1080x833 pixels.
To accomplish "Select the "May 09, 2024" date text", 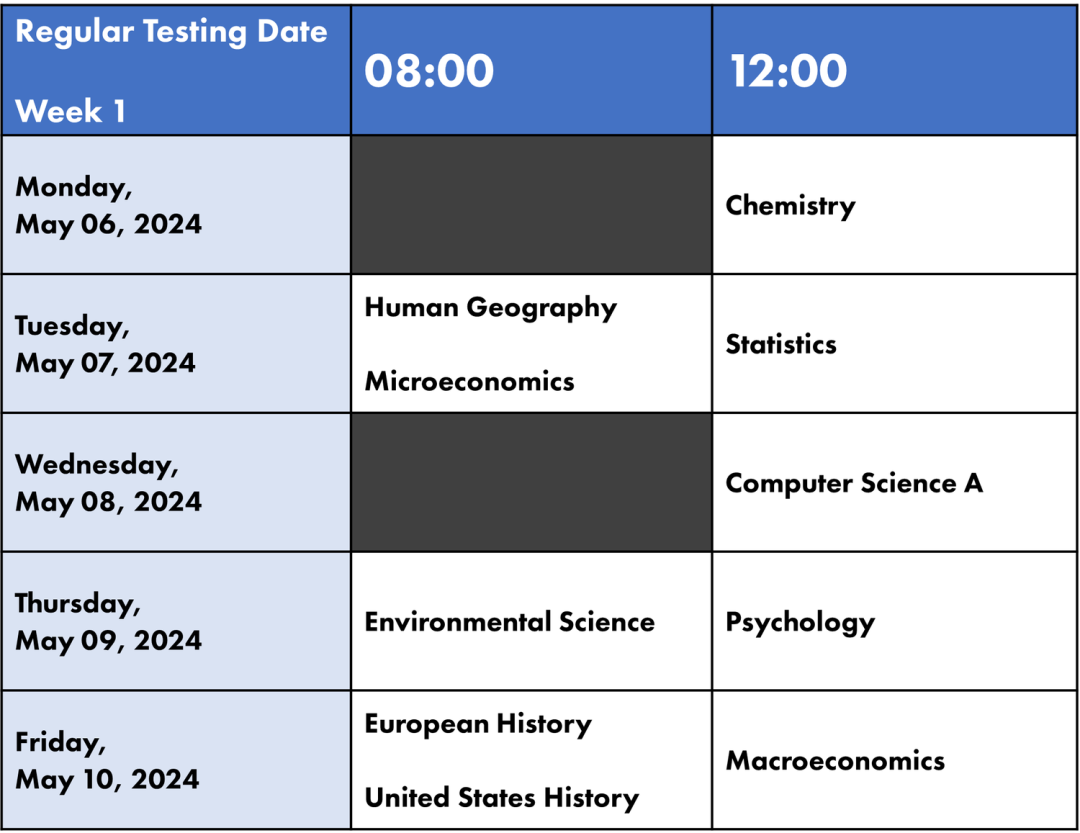I will click(108, 640).
